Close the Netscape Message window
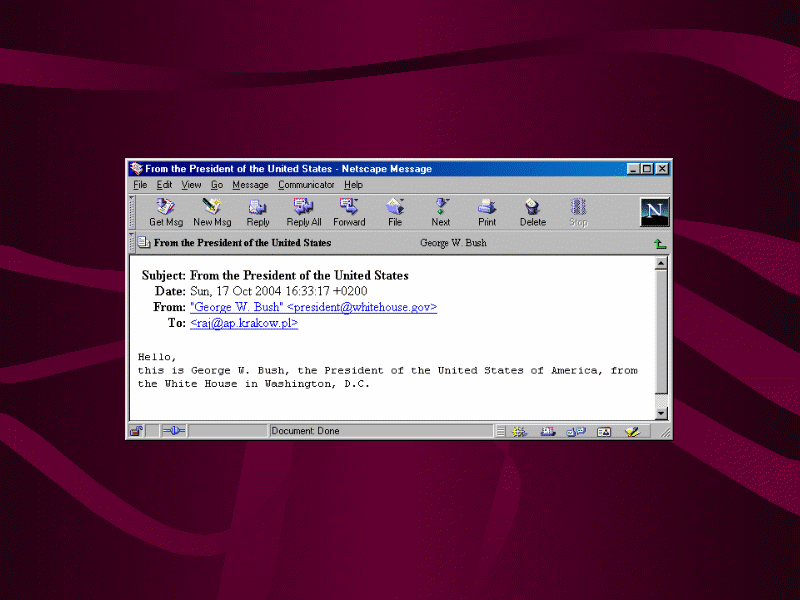The width and height of the screenshot is (800, 600). 662,169
